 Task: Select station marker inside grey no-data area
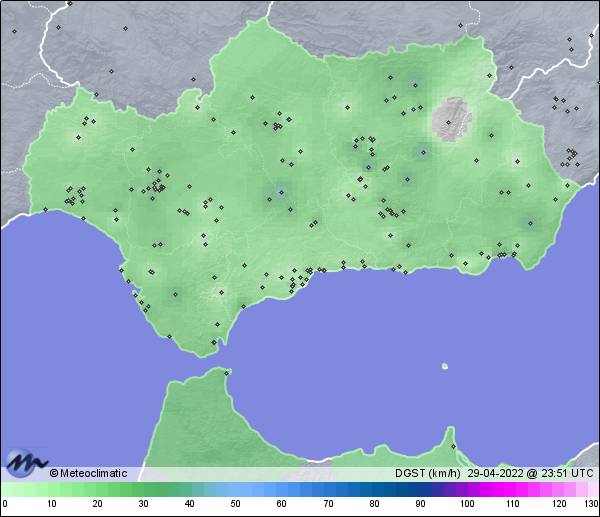[448, 122]
